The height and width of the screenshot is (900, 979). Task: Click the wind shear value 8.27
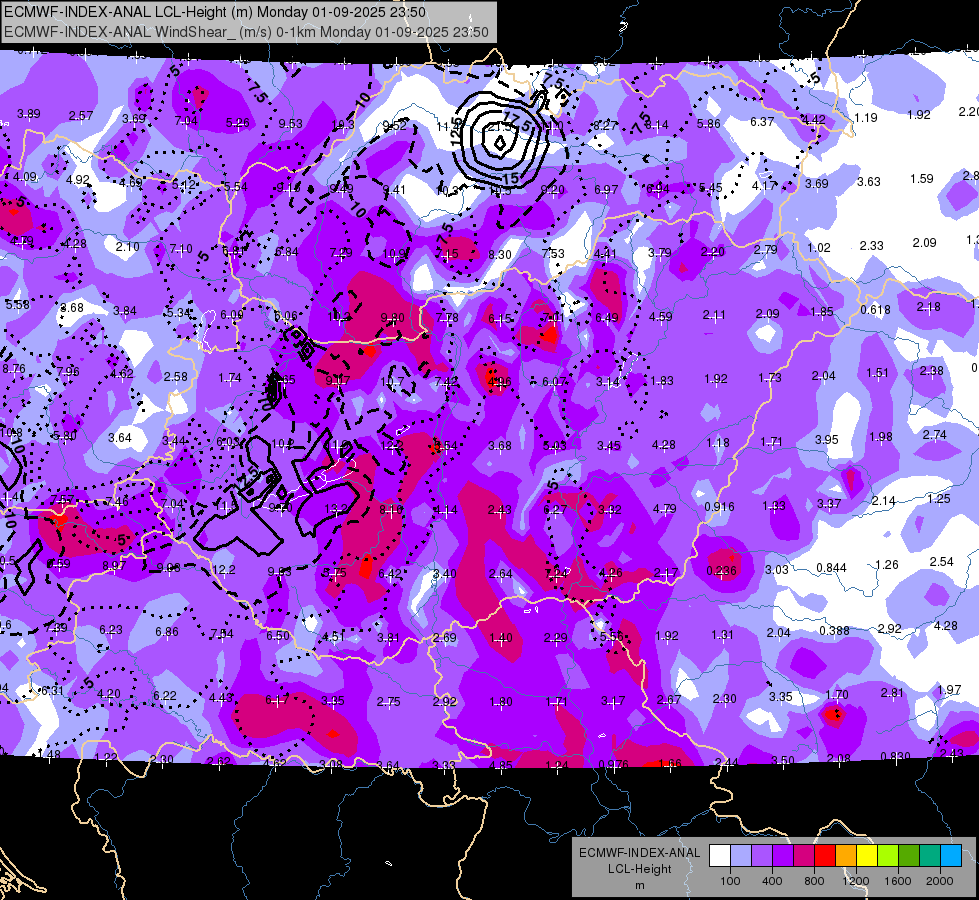coord(605,125)
